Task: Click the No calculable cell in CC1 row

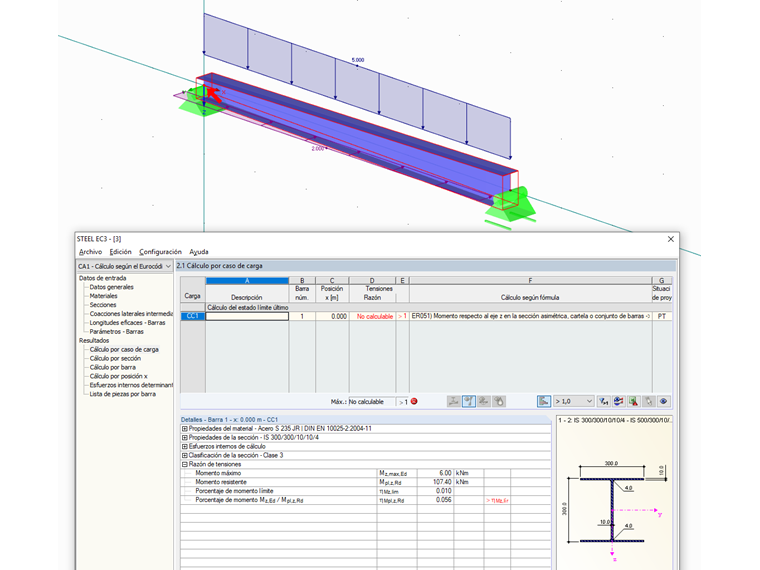Action: pos(372,316)
